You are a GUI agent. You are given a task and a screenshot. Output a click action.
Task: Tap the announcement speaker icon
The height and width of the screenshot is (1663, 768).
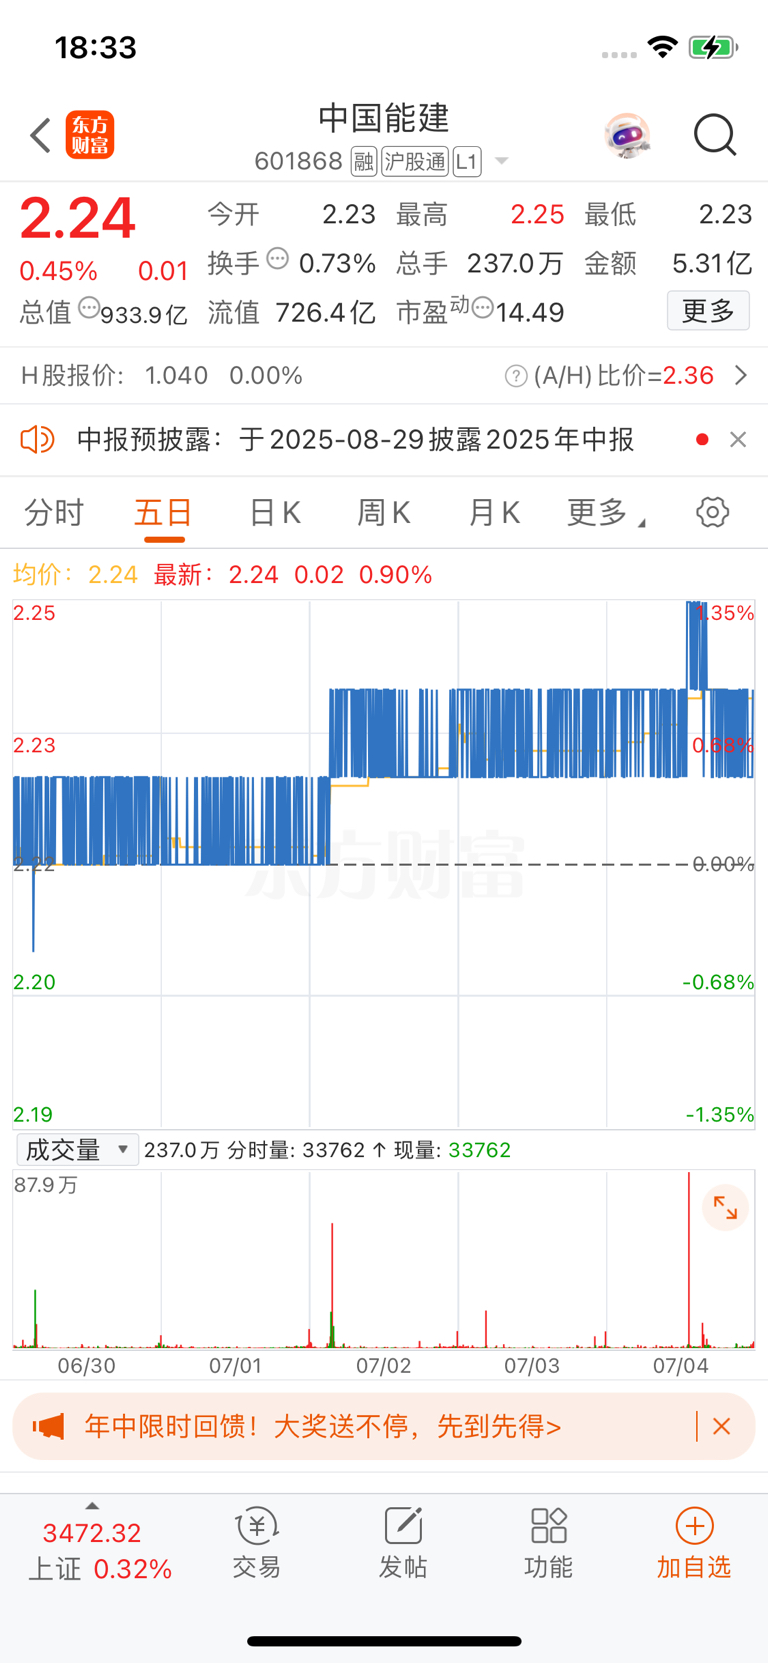coord(38,439)
